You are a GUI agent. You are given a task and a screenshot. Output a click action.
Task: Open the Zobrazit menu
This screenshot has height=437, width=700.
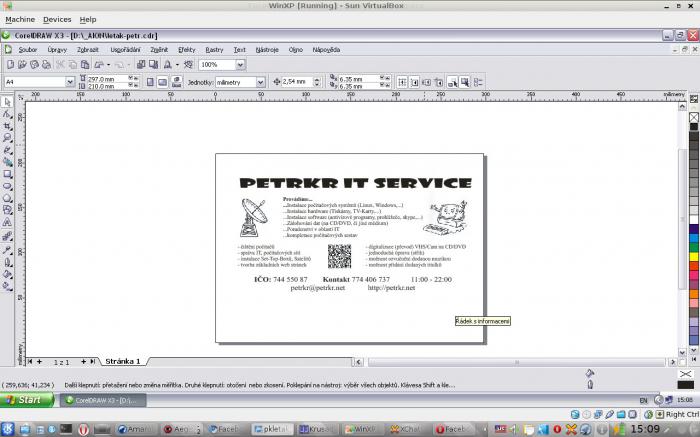(88, 50)
